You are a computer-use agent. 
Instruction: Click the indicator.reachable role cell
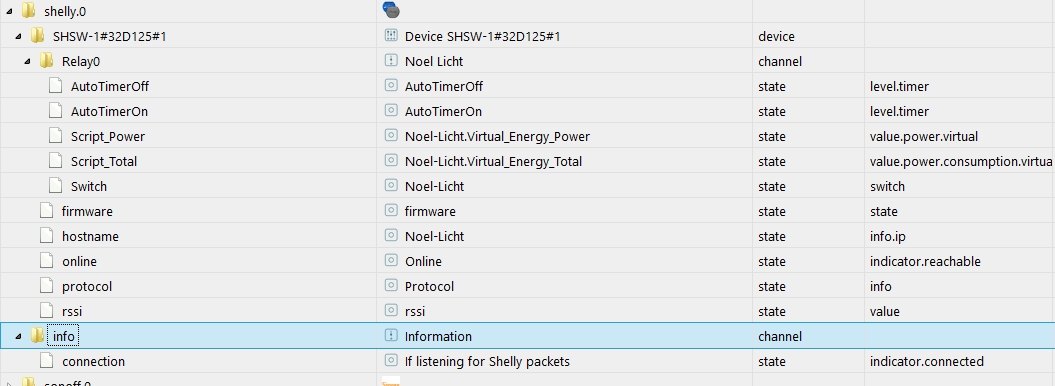[x=925, y=261]
